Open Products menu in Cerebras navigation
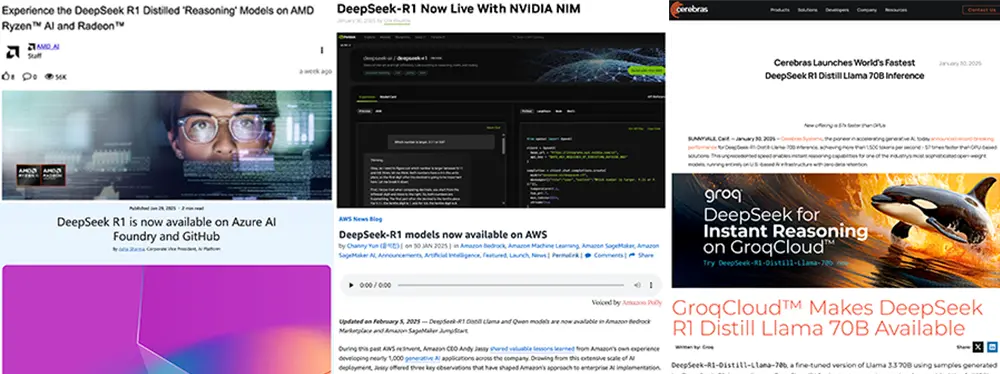 click(779, 10)
